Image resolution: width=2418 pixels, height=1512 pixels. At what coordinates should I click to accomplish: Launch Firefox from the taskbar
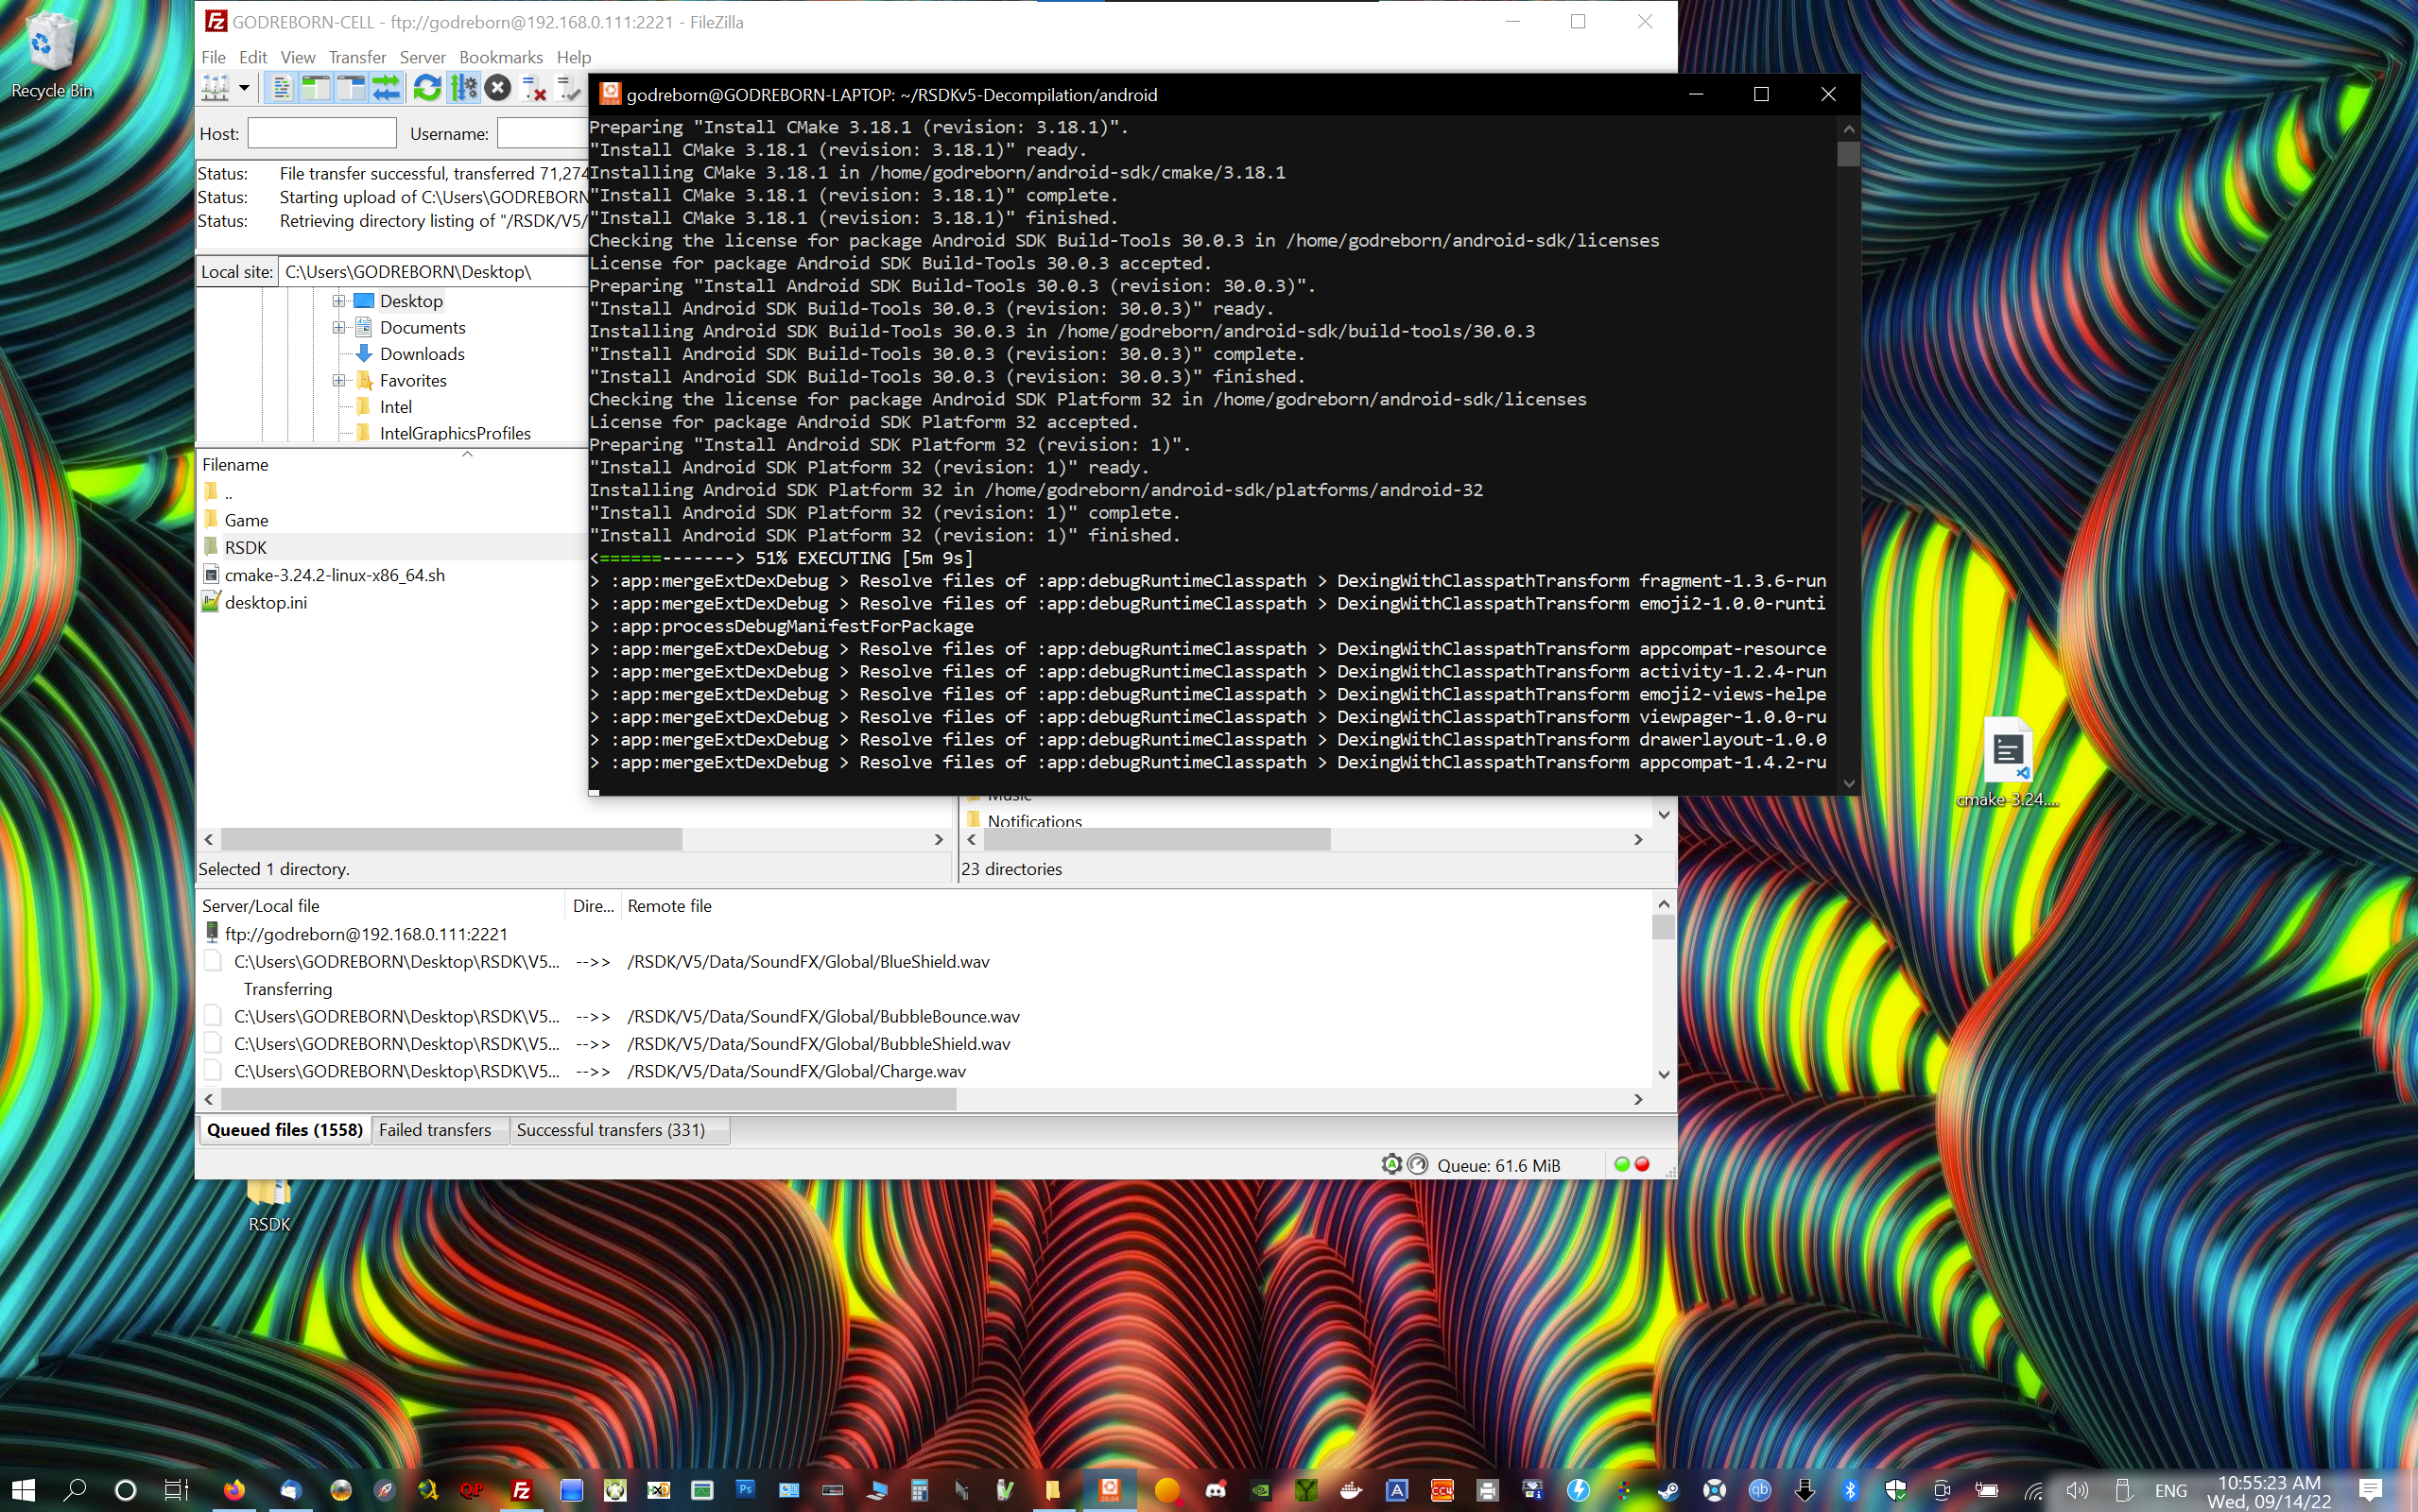click(234, 1490)
